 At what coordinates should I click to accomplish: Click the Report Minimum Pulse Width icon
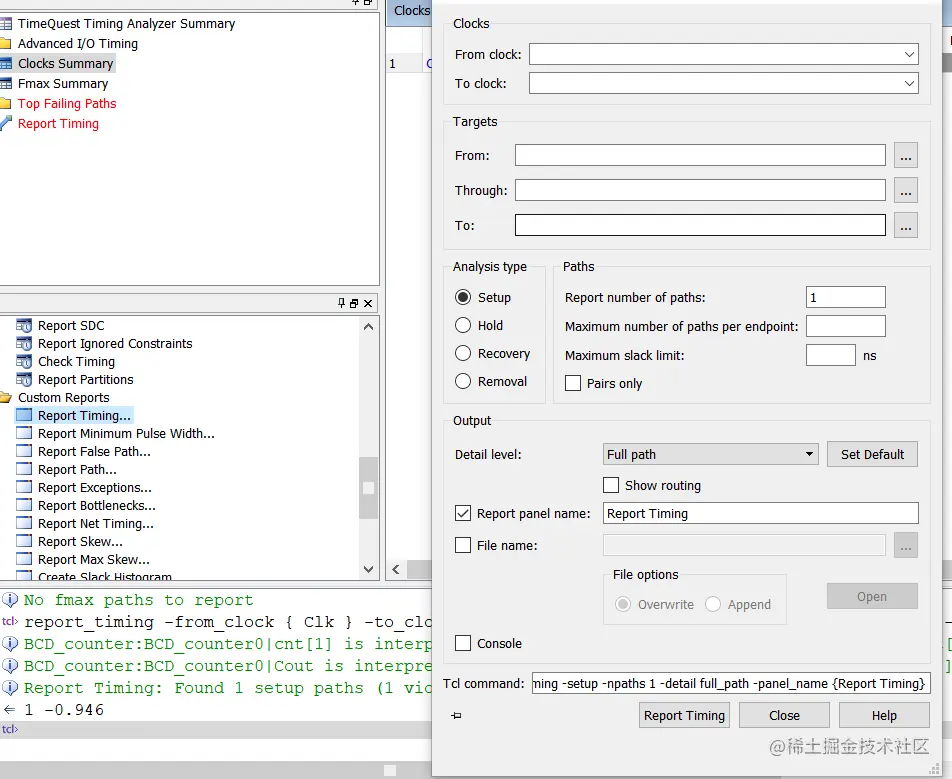click(x=24, y=434)
